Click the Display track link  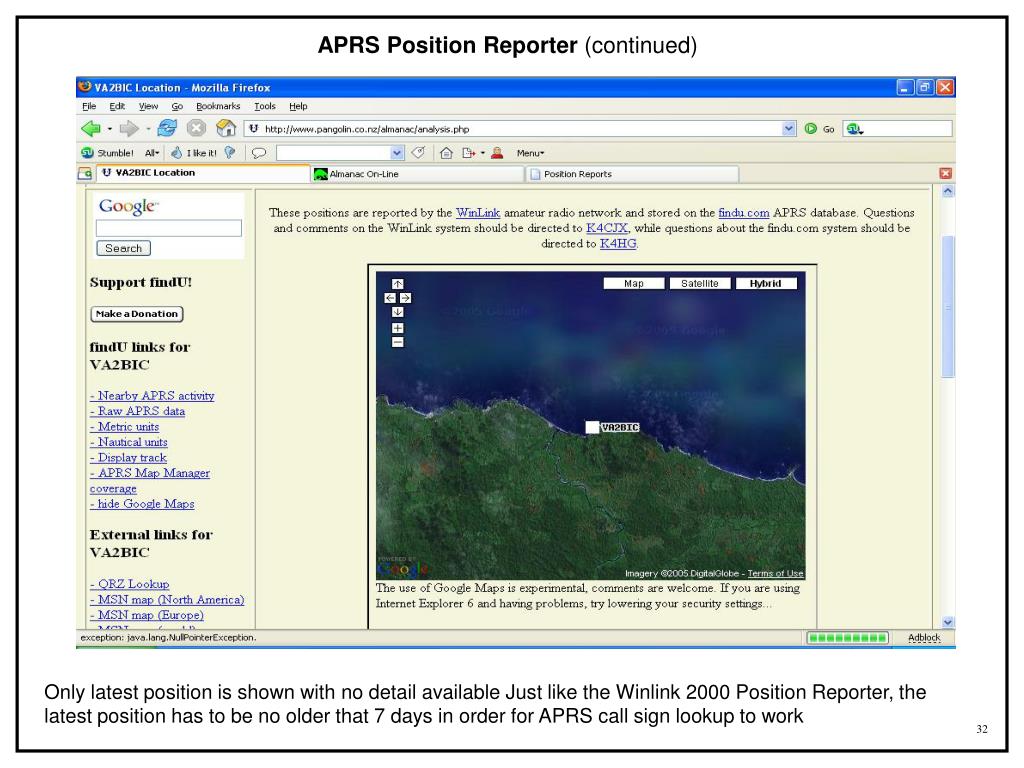pyautogui.click(x=128, y=458)
